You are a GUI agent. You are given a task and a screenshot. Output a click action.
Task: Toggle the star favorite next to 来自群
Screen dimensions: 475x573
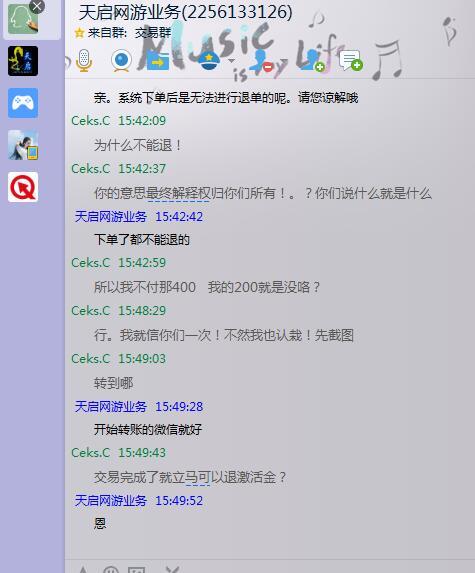click(79, 33)
